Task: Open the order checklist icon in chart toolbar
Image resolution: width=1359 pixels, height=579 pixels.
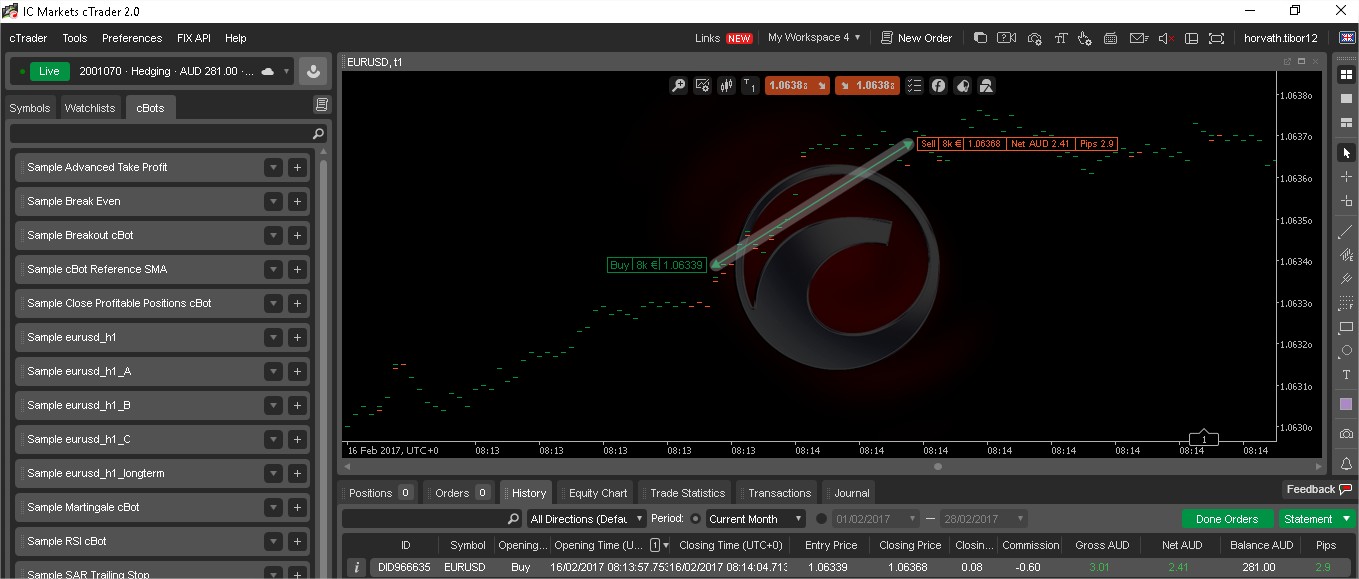Action: [914, 86]
